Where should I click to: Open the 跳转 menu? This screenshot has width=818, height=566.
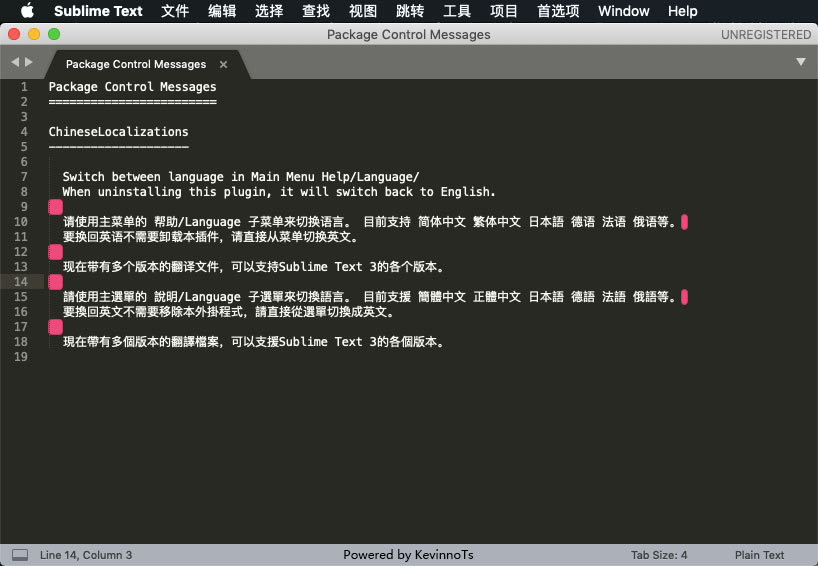410,11
